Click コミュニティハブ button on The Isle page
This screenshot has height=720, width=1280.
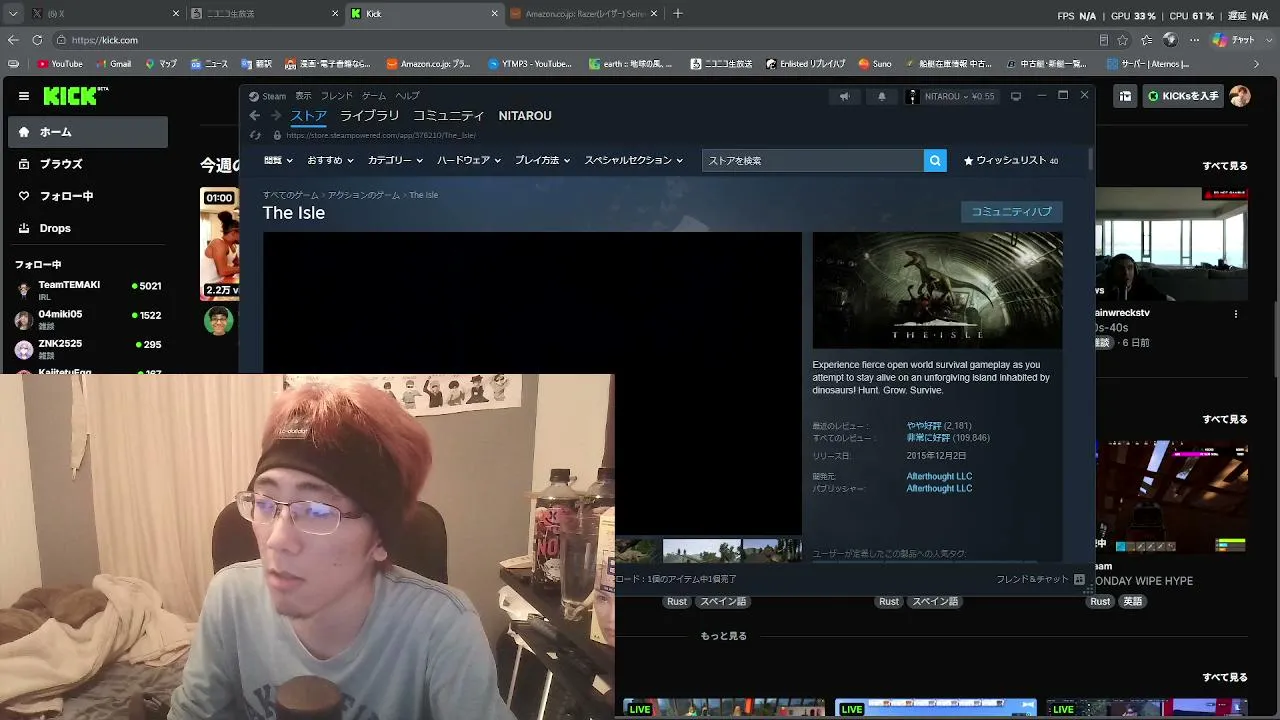tap(1011, 212)
